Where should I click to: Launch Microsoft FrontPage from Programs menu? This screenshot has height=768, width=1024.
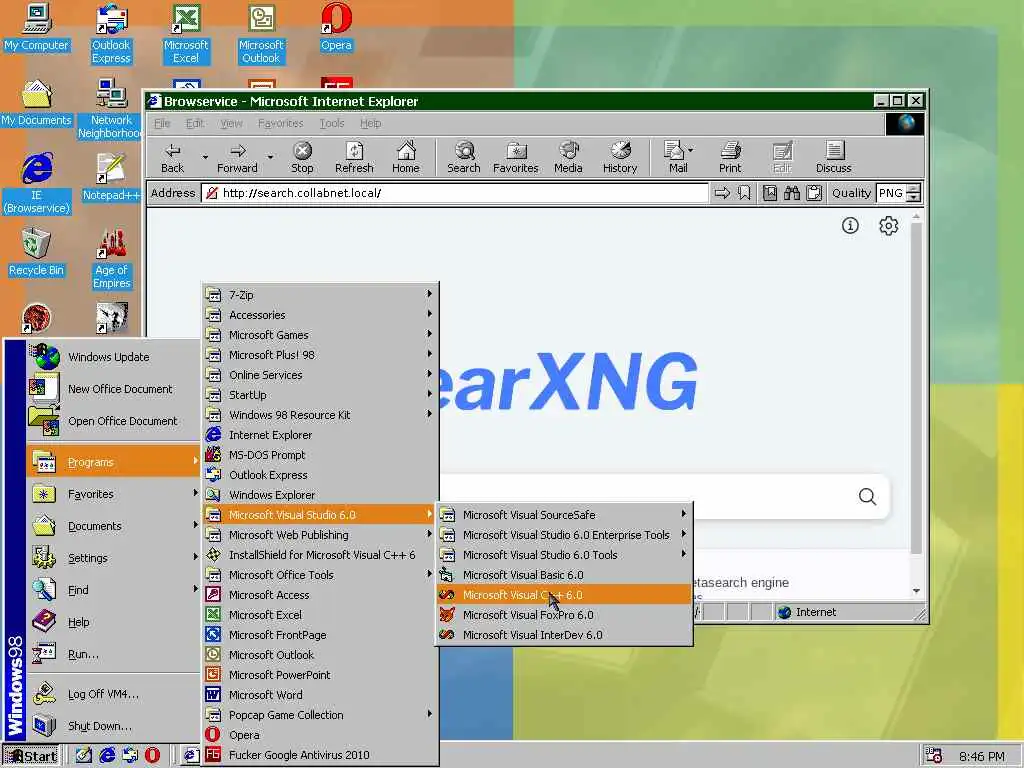click(320, 635)
